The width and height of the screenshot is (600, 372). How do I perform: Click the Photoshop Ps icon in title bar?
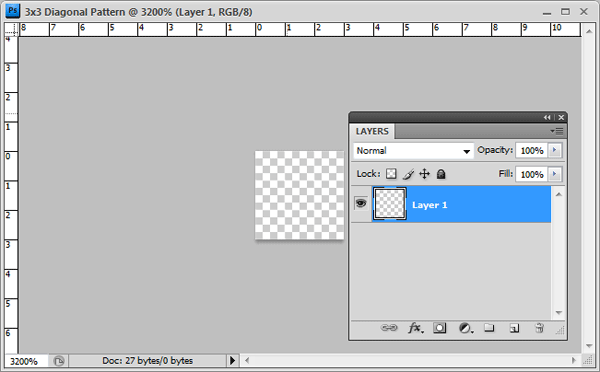tap(13, 11)
